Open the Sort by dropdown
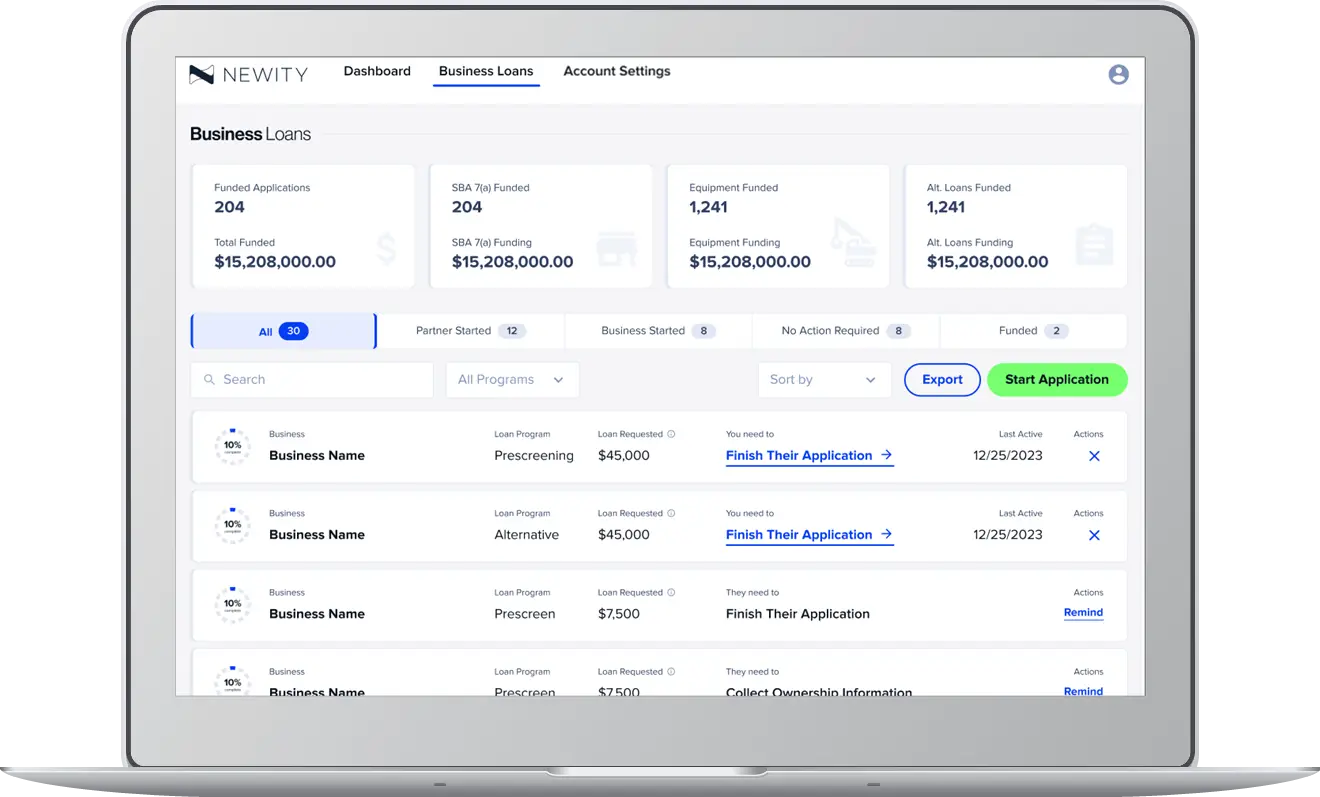 (x=824, y=380)
